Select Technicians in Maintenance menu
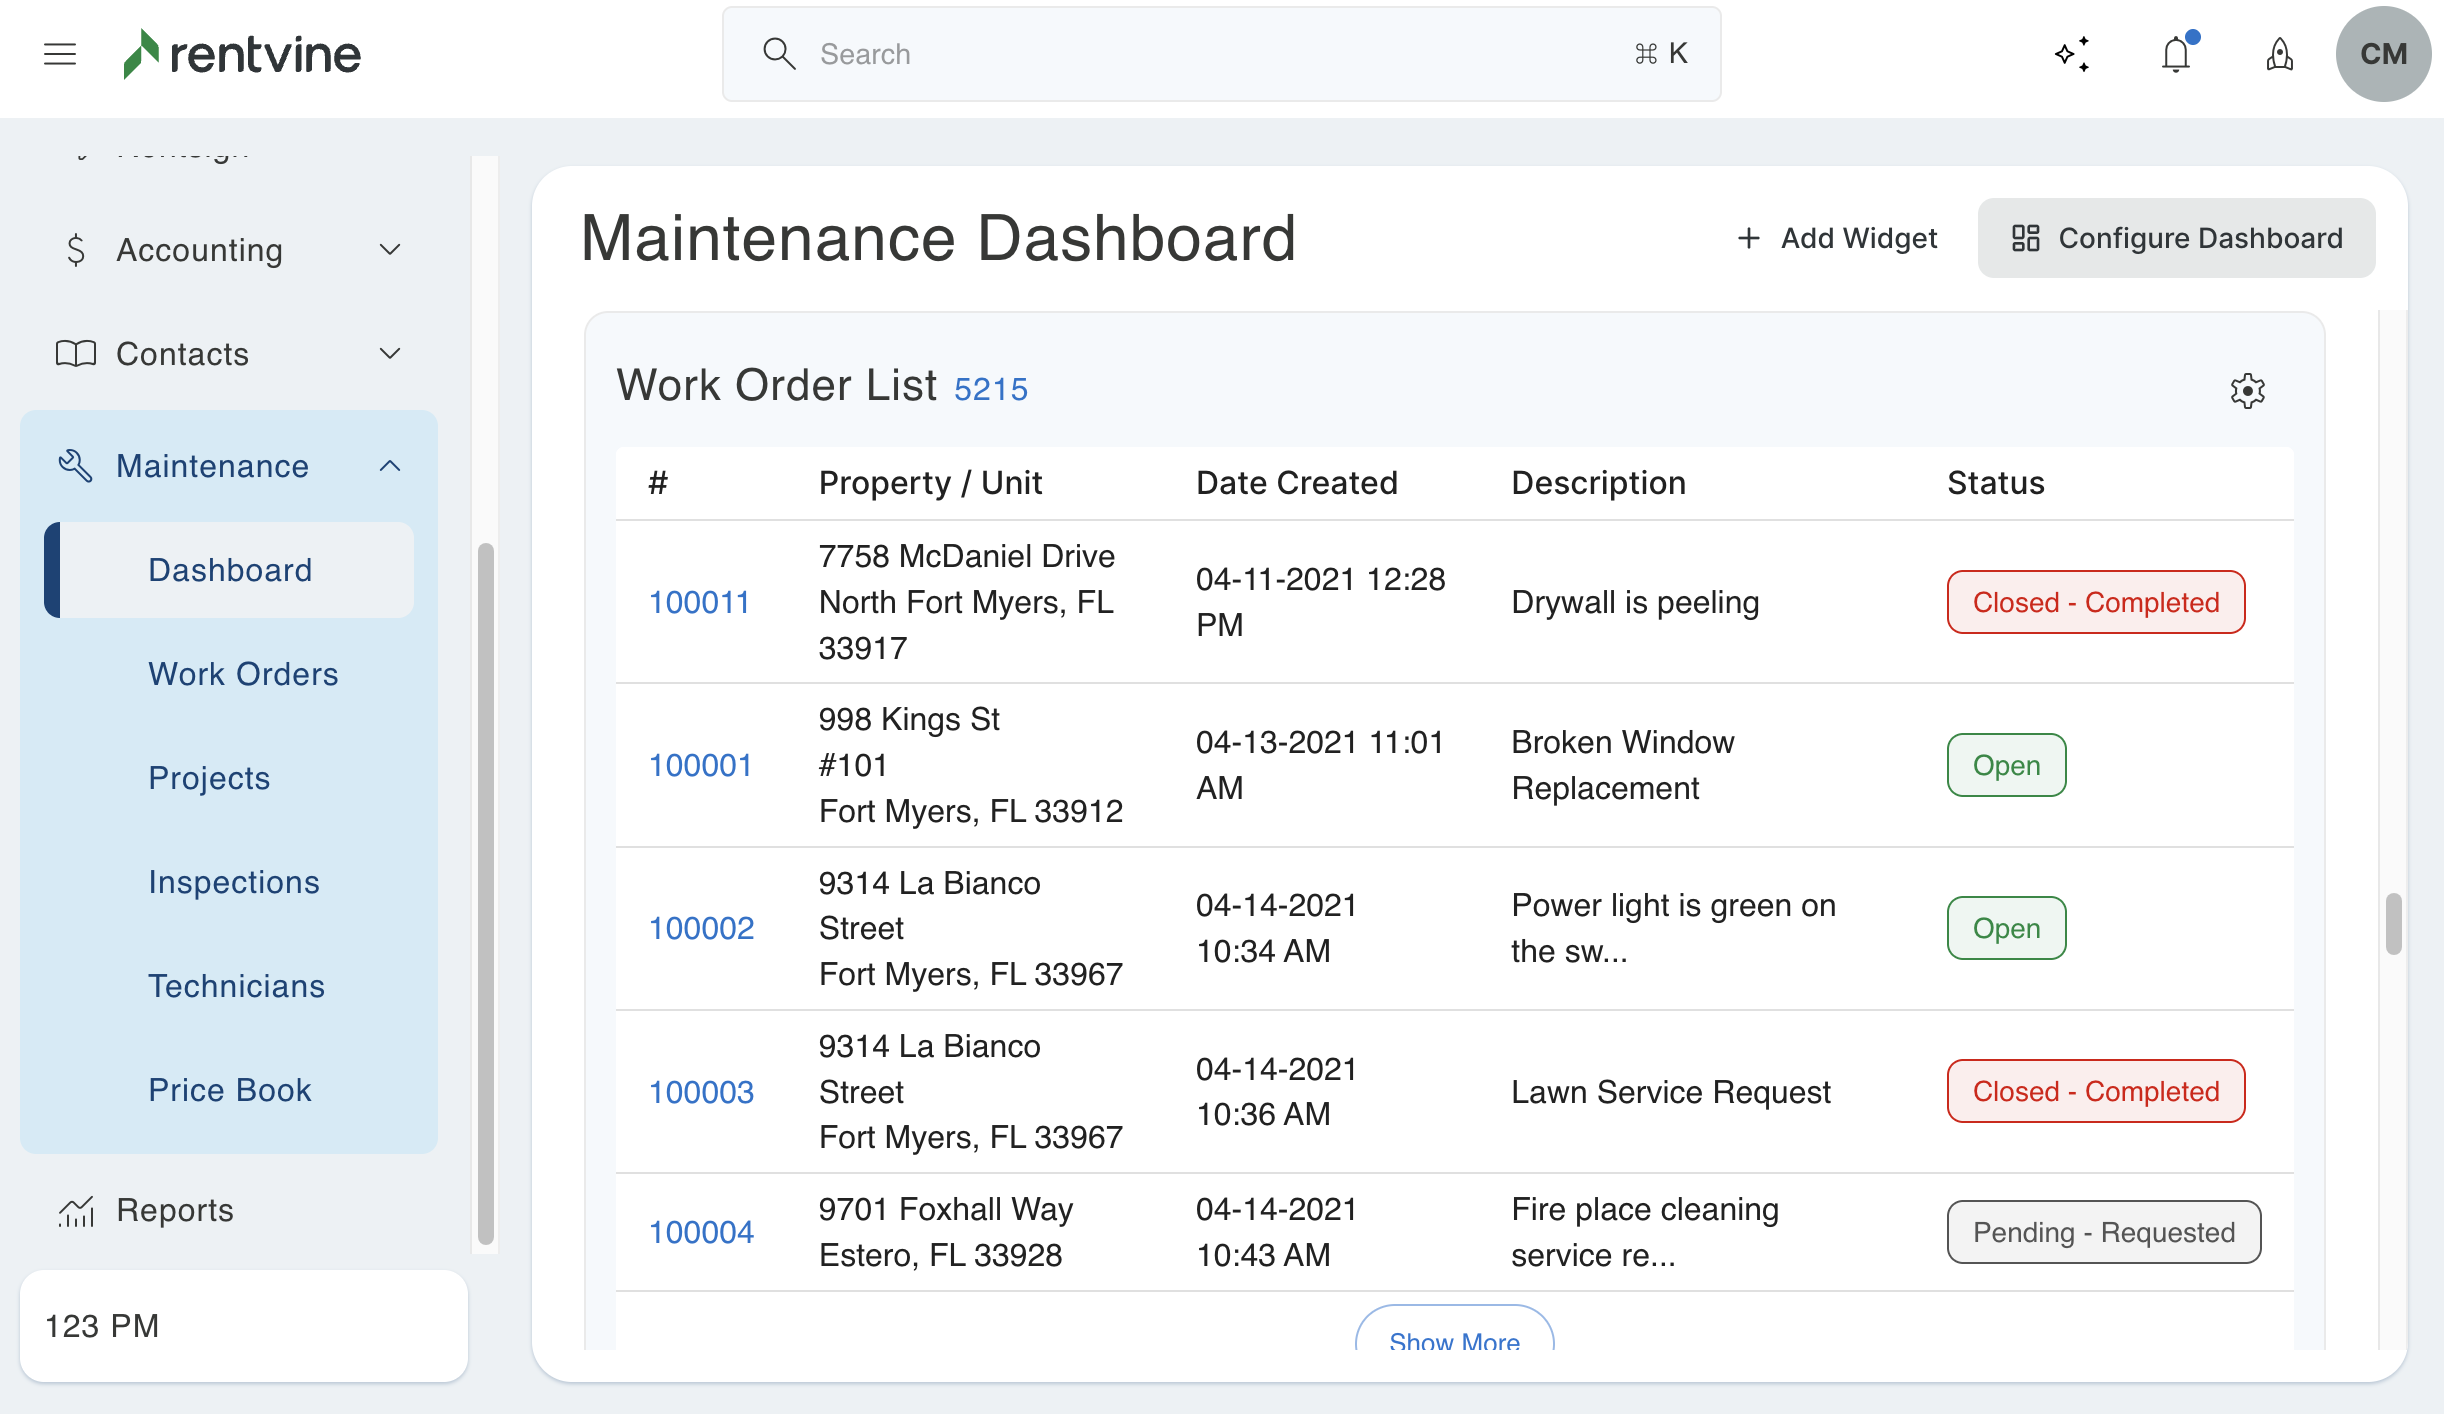 [237, 986]
